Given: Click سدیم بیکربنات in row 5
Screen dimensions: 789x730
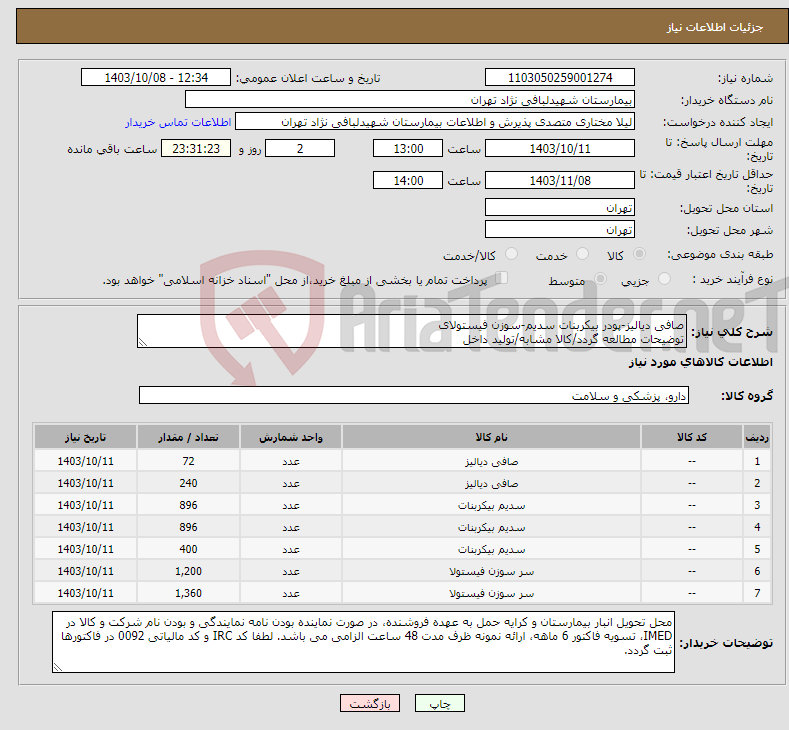Looking at the screenshot, I should [x=491, y=549].
